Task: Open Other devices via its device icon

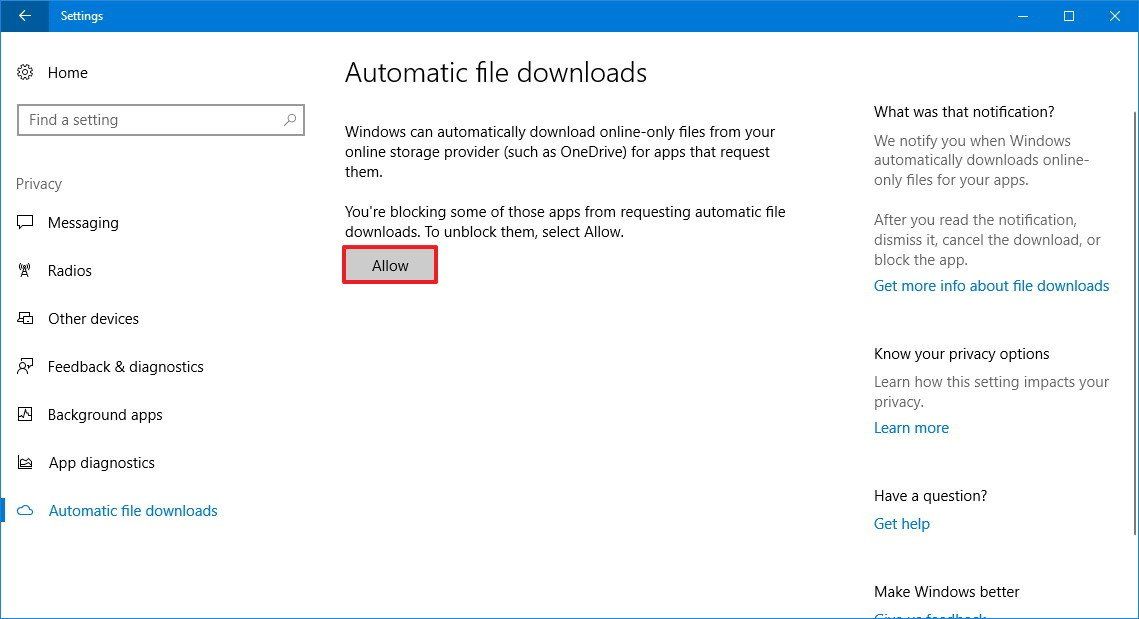Action: (26, 318)
